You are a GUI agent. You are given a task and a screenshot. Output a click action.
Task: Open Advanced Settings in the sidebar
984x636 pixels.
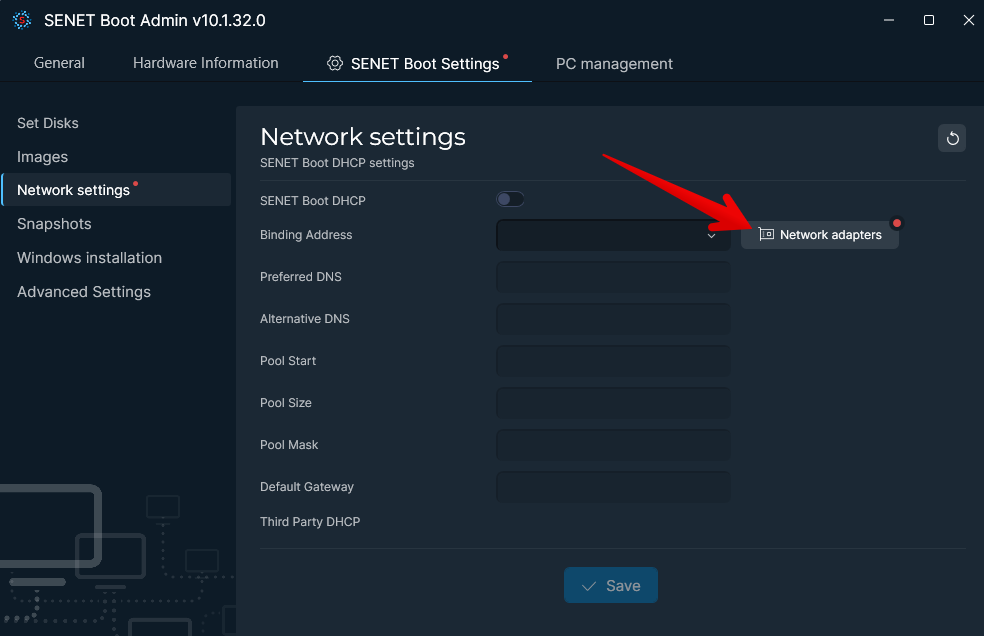[x=83, y=291]
